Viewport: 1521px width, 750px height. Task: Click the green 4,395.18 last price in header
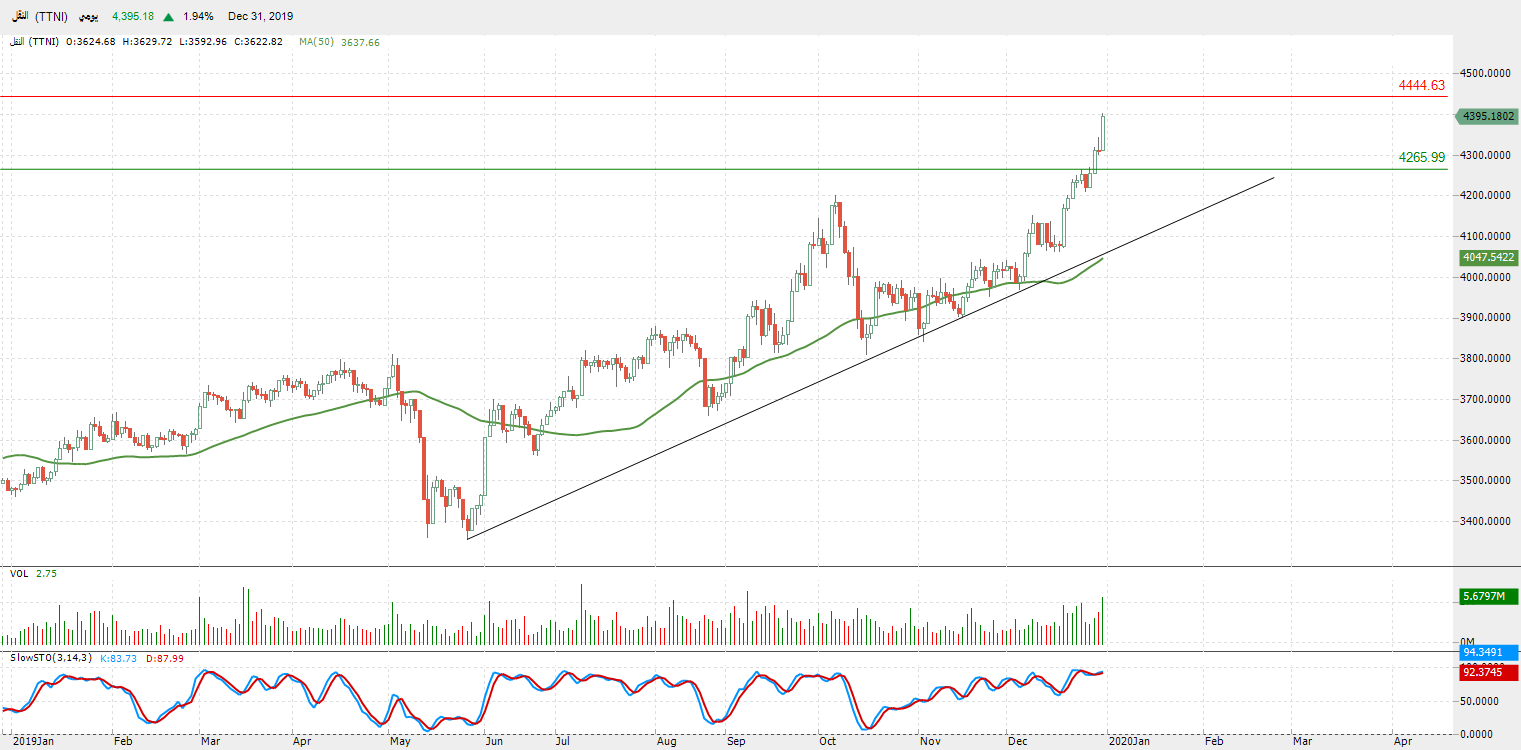[133, 17]
